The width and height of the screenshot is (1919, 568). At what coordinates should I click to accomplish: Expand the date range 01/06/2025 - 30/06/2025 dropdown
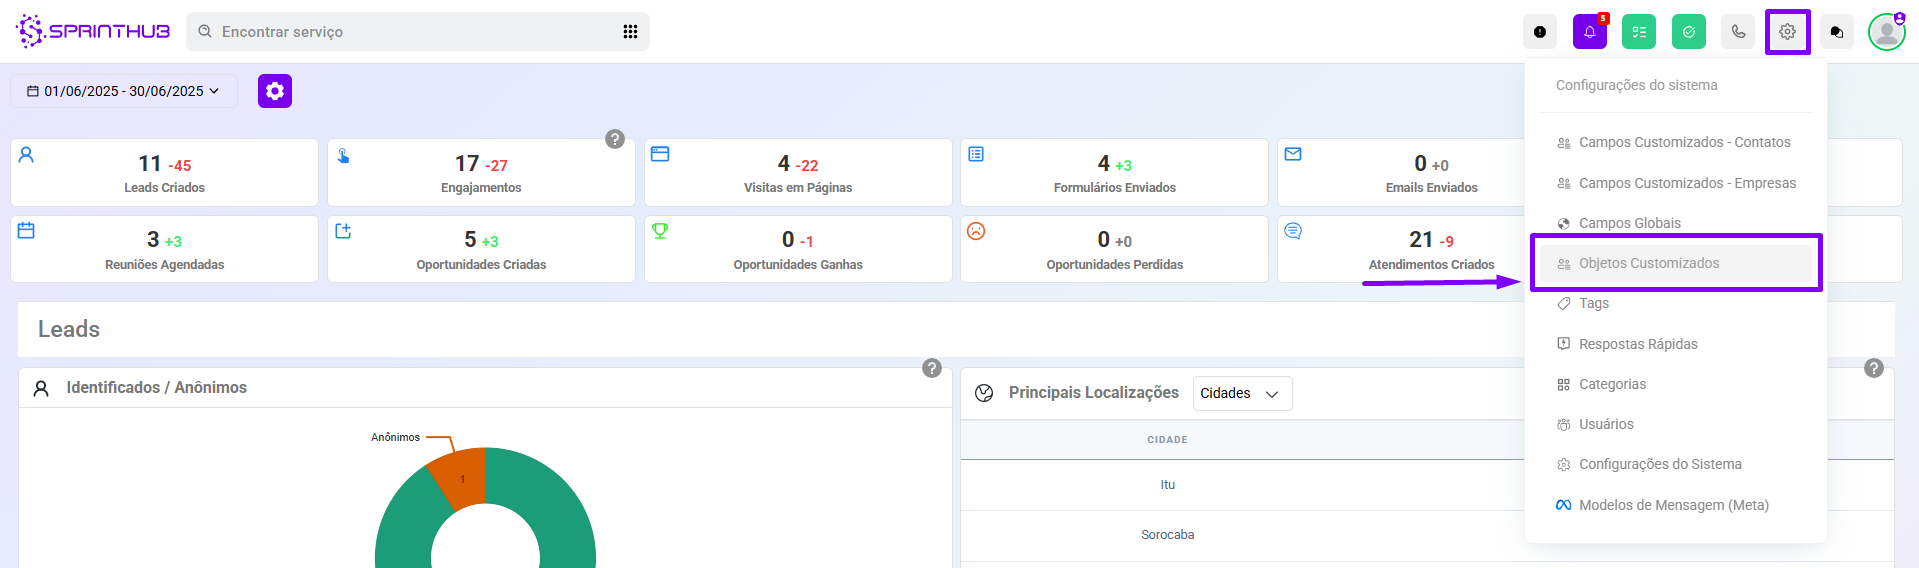[124, 91]
